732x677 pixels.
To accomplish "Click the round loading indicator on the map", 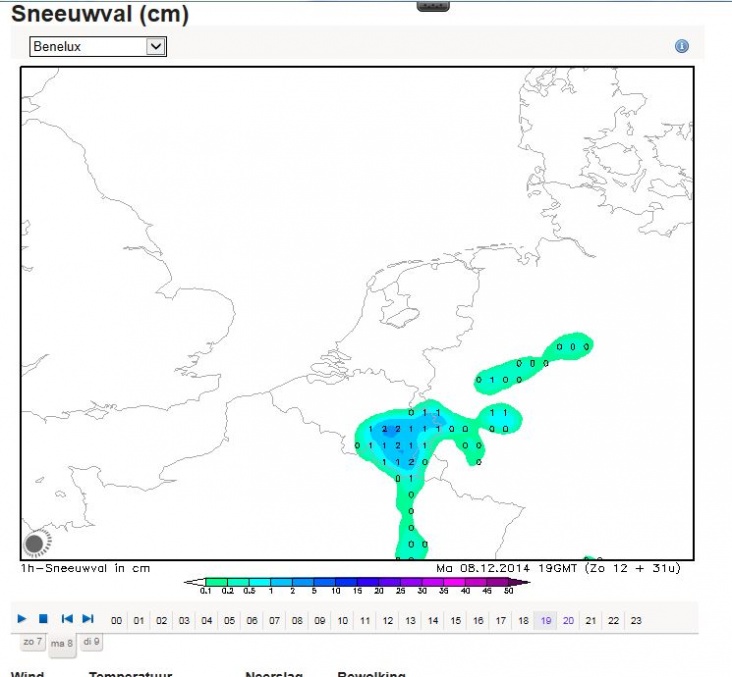I will (35, 543).
